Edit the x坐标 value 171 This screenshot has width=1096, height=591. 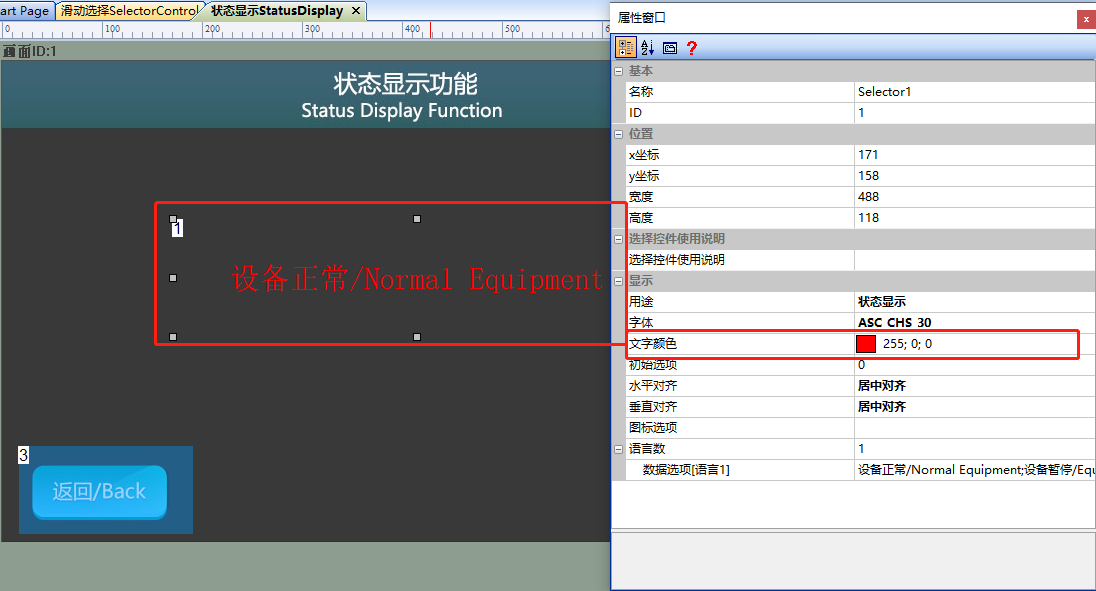974,155
